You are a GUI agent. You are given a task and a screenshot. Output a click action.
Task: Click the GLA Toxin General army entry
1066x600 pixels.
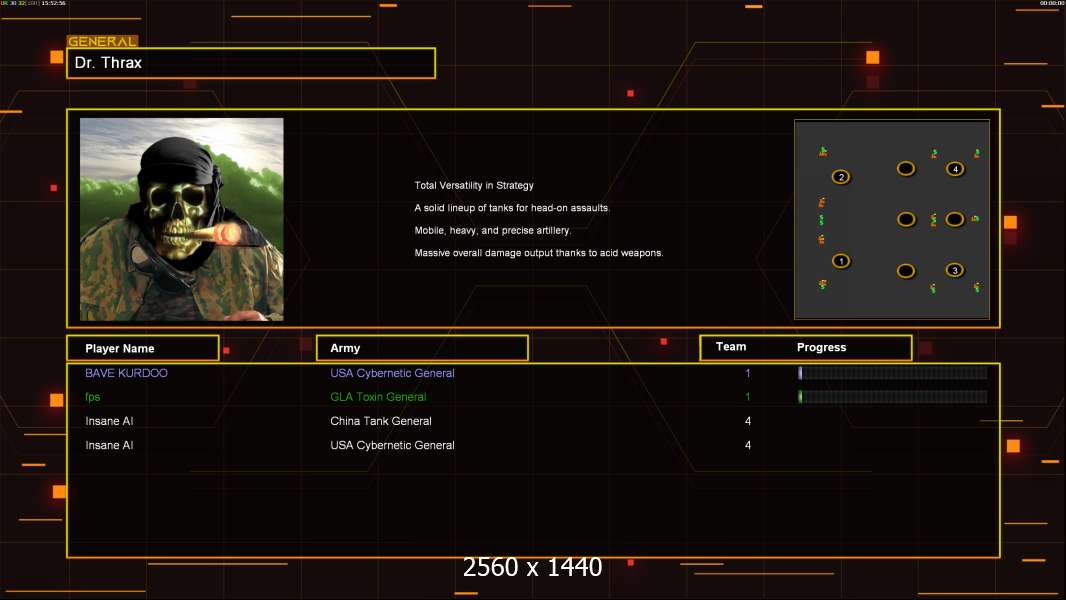(x=378, y=397)
